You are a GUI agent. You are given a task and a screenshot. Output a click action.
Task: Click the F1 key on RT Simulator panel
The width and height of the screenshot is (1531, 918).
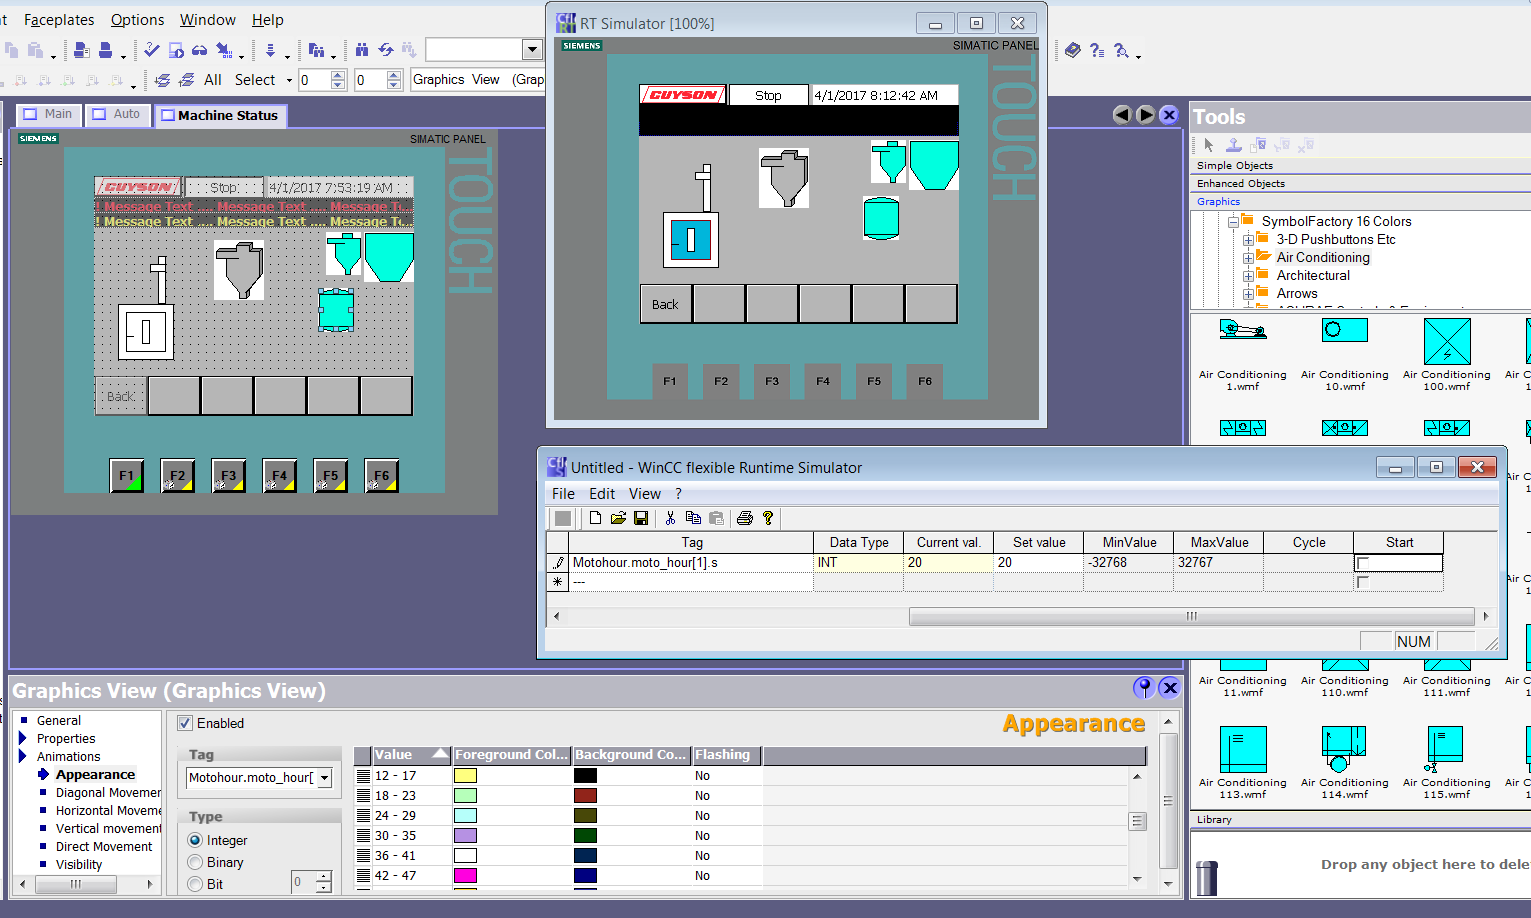pos(669,381)
